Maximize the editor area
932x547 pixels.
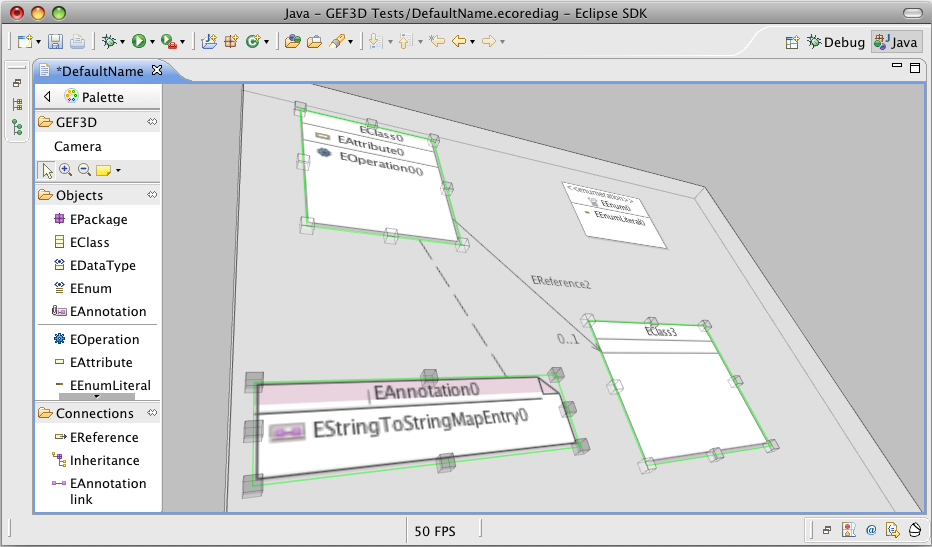coord(915,68)
